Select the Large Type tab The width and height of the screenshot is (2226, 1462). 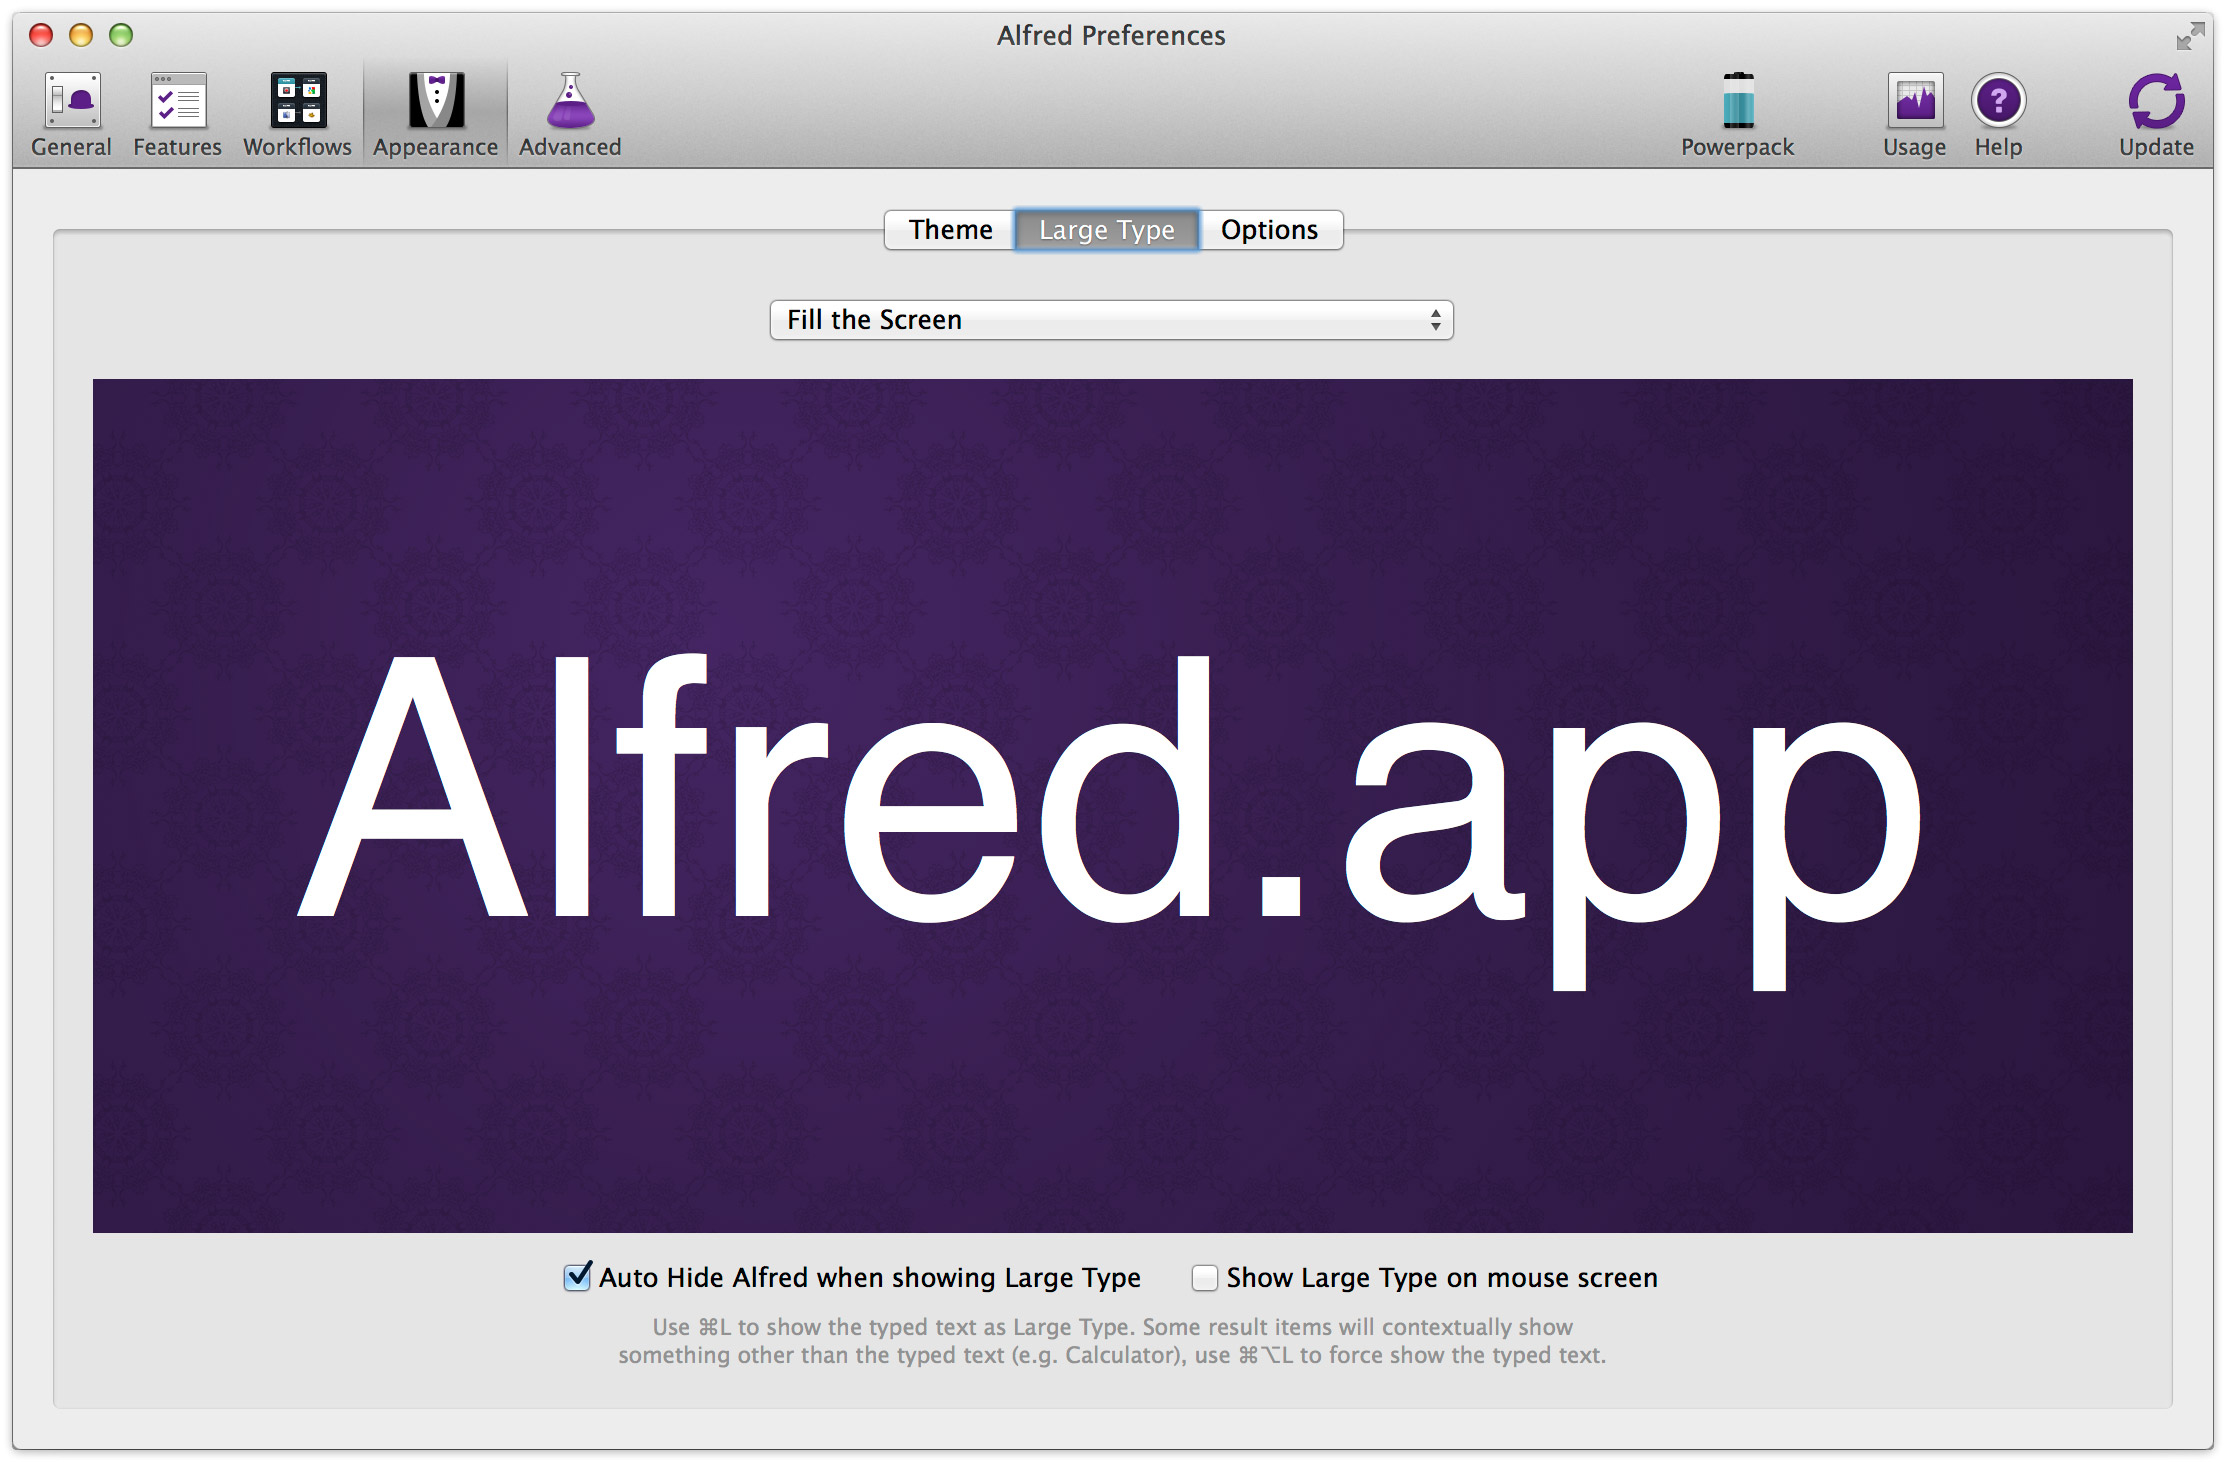click(1107, 230)
